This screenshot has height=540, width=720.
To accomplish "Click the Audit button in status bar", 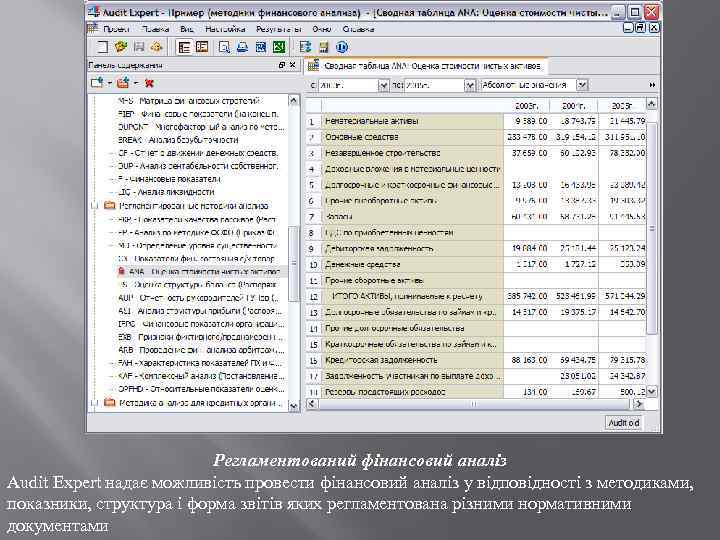I will tap(623, 422).
